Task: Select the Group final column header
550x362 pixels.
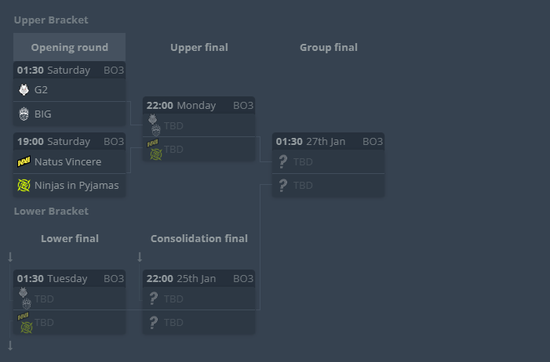Action: point(328,47)
